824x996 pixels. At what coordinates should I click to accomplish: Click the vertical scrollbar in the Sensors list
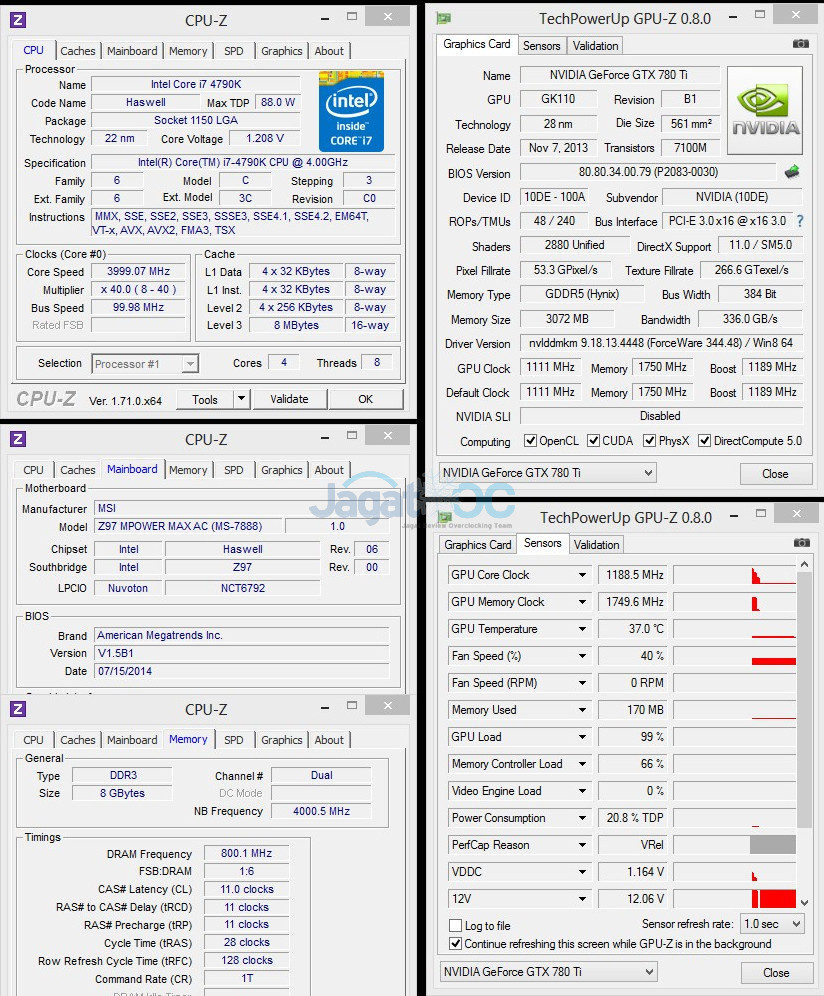[x=805, y=700]
